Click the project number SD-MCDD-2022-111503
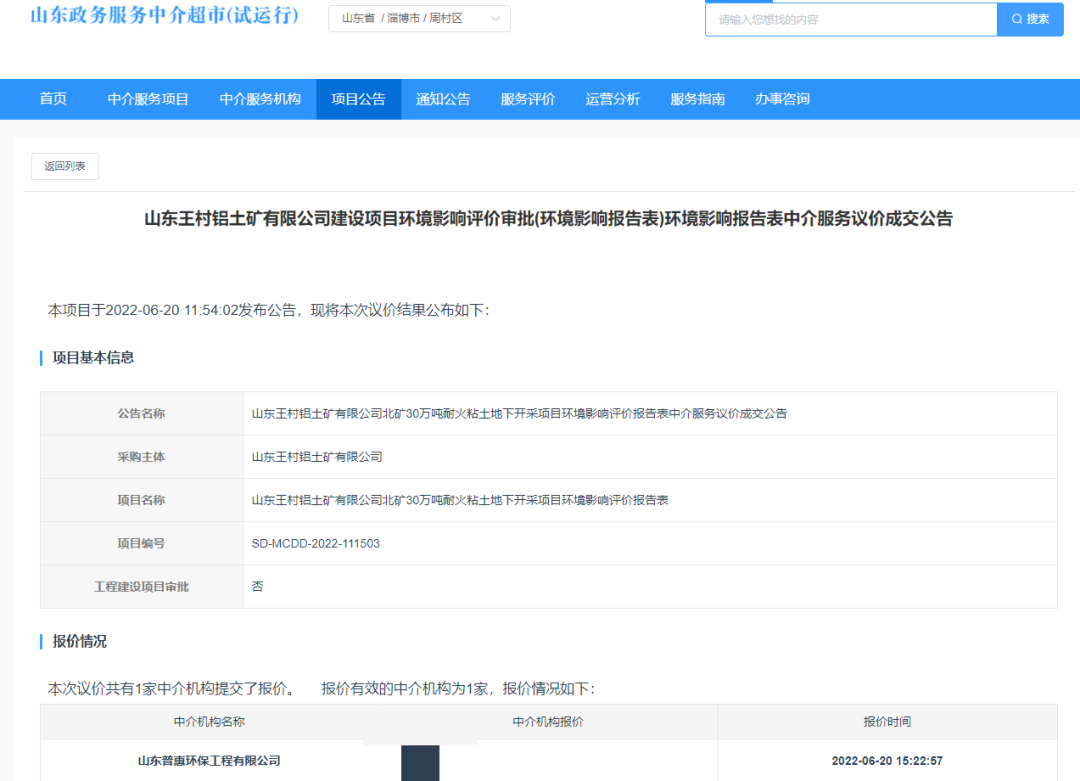Screen dimensions: 1080x781 point(315,543)
